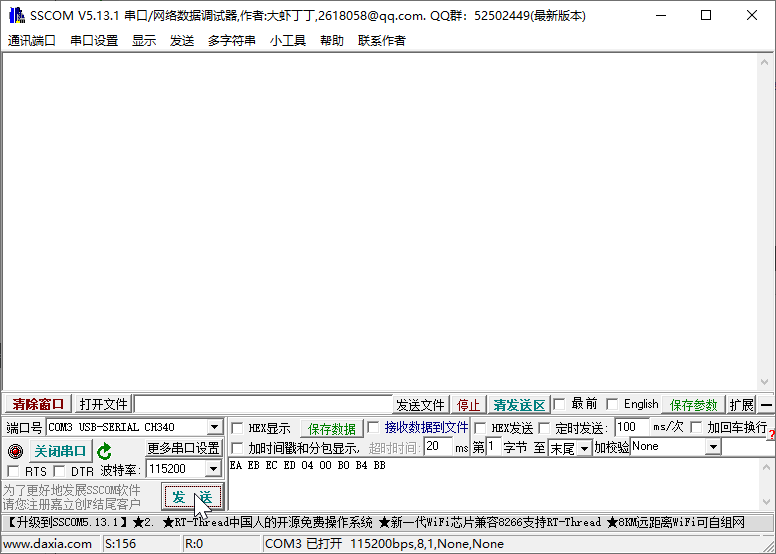Enable 加时间戳和分包显示 checkbox
776x554 pixels.
(x=237, y=448)
